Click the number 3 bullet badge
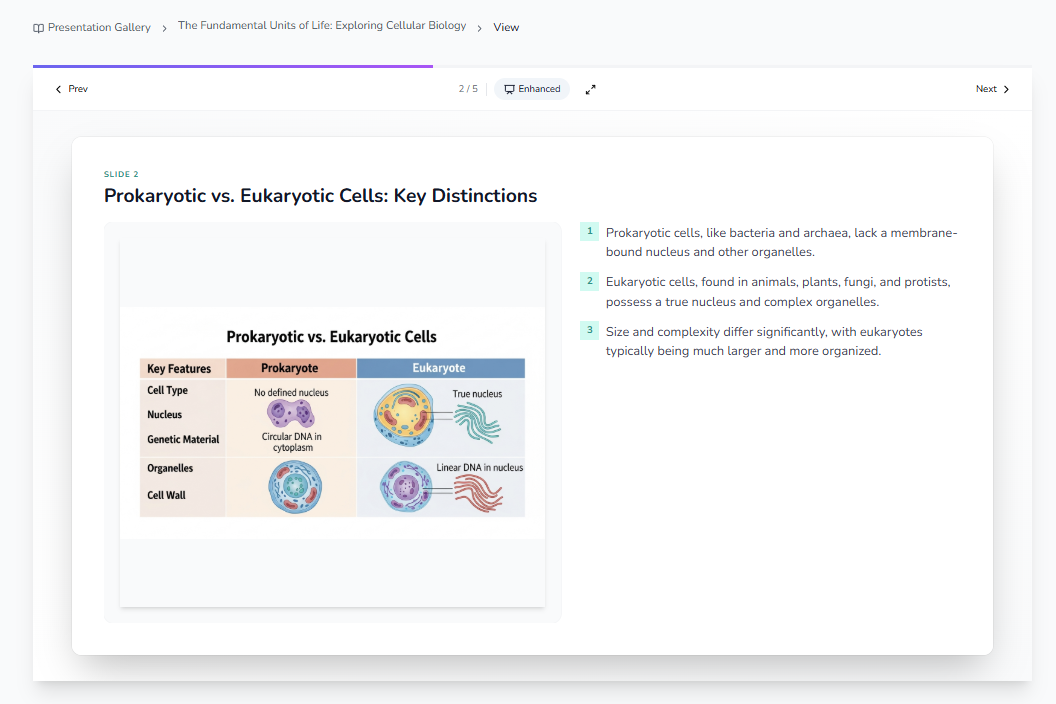This screenshot has height=704, width=1056. [589, 330]
